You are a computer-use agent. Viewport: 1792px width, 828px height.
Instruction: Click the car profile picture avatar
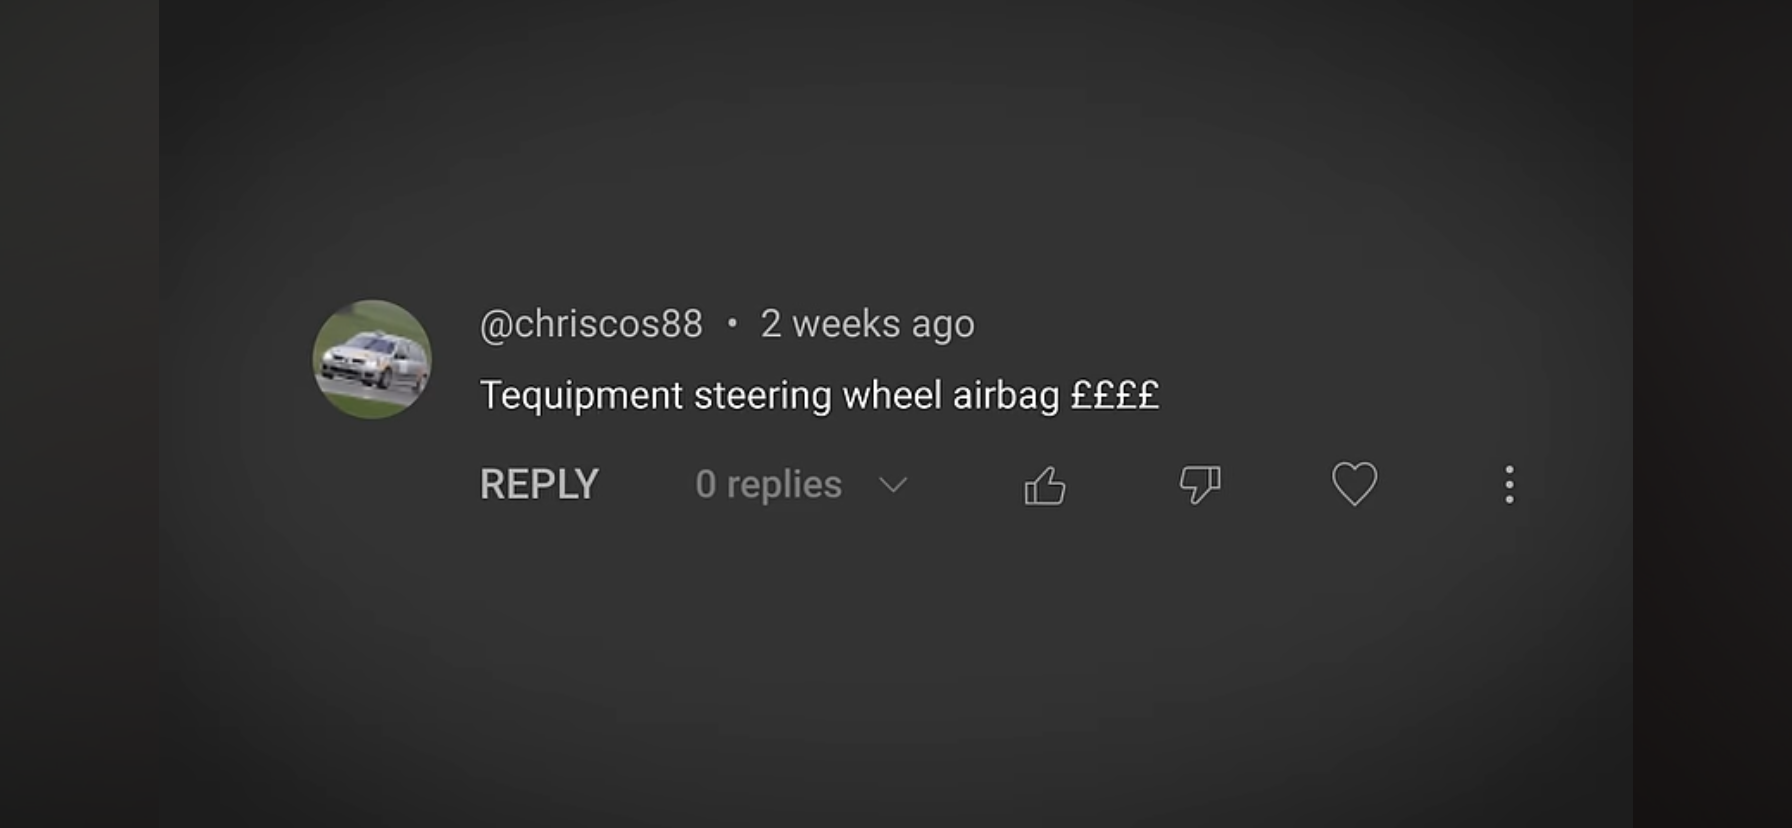pos(372,359)
